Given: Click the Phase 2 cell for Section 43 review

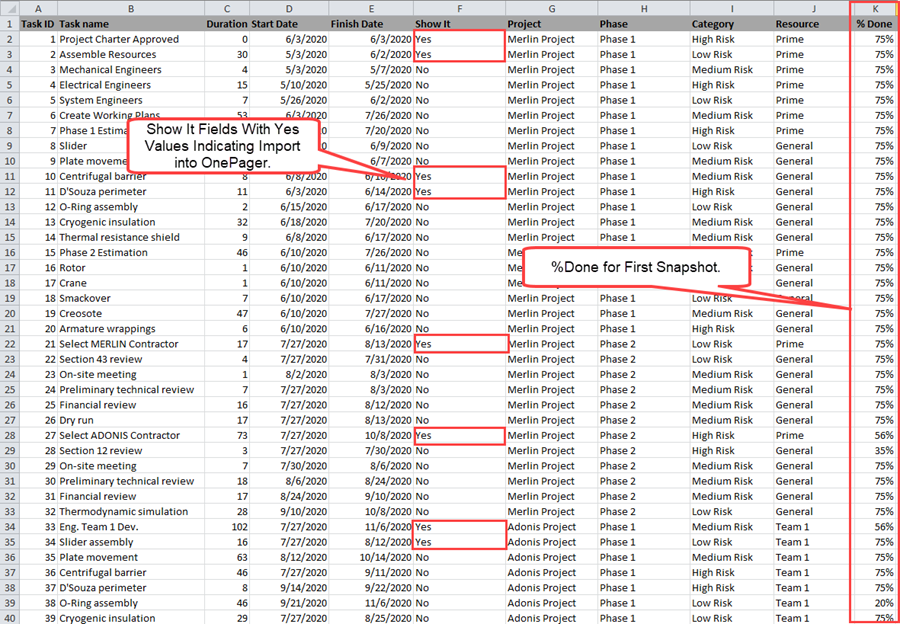Looking at the screenshot, I should pyautogui.click(x=620, y=359).
